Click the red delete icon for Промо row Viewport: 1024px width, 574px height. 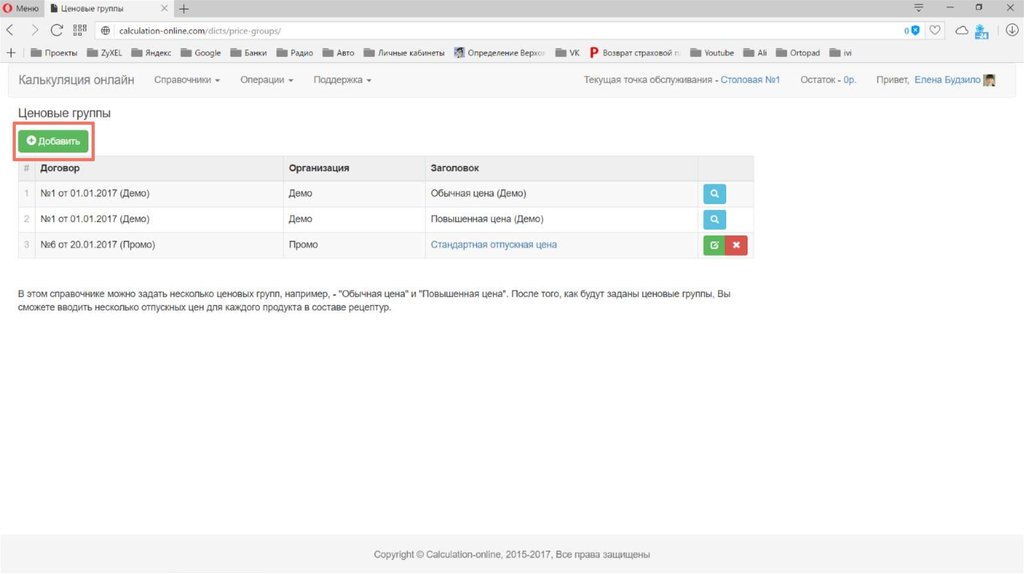736,245
